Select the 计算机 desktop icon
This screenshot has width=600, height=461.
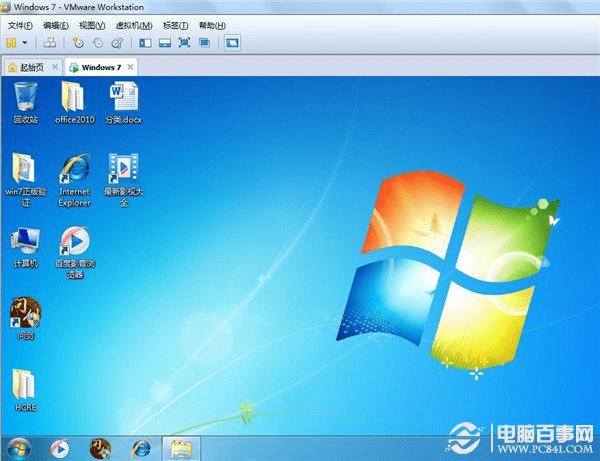[26, 247]
